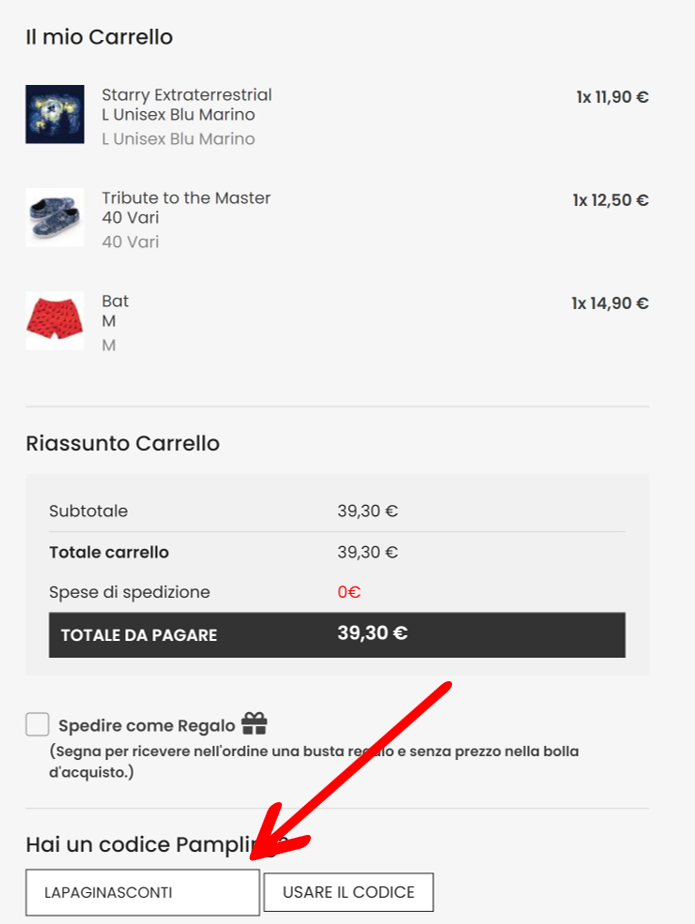This screenshot has width=695, height=924.
Task: Click the TOTALE DA PAGARE bar
Action: [337, 634]
